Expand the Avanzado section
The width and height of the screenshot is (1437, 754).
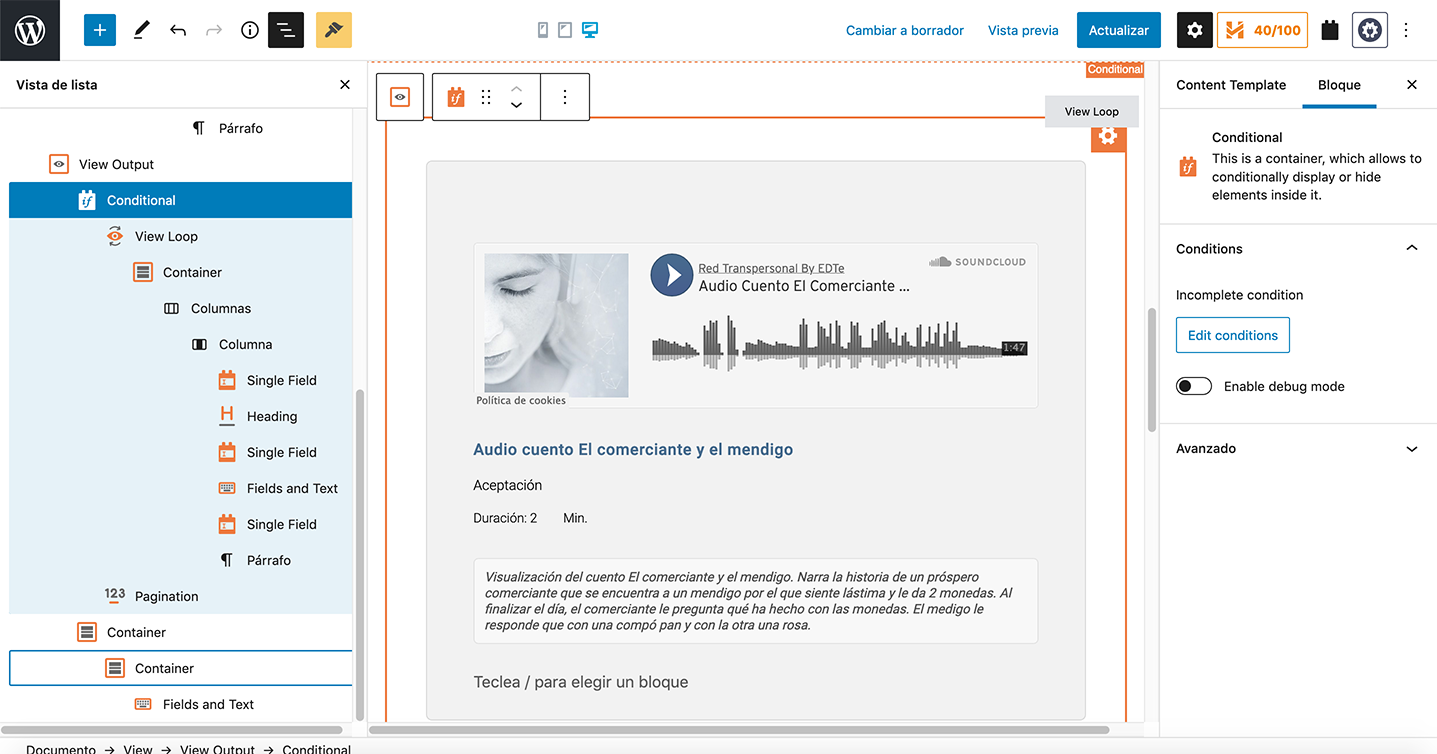[x=1411, y=449]
